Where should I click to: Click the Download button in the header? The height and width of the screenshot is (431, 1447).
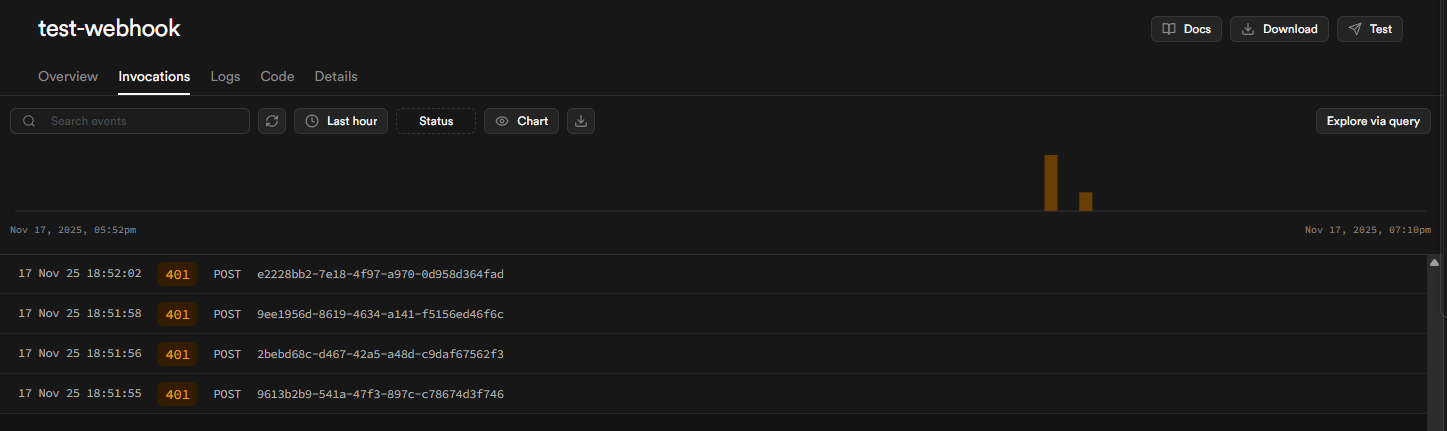click(x=1279, y=29)
